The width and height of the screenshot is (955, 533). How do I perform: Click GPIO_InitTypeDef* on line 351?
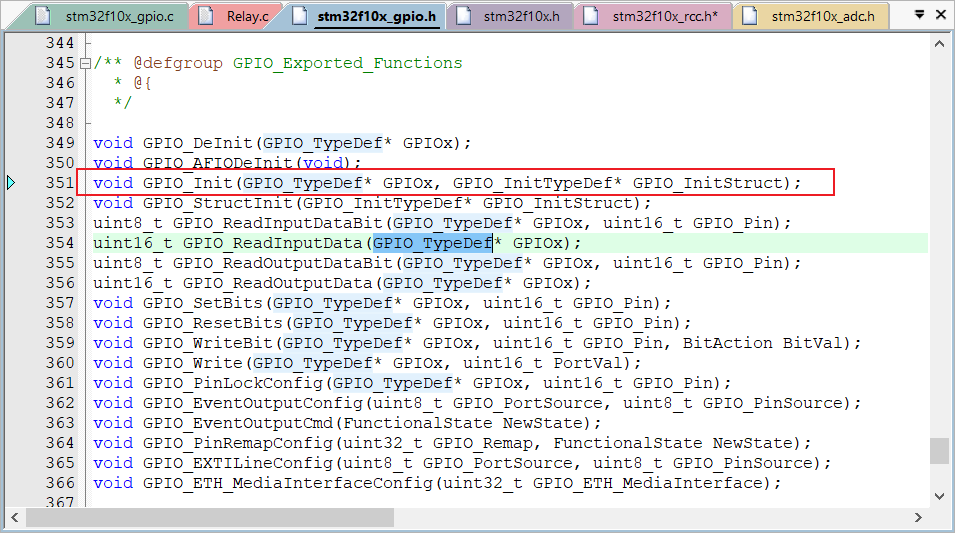click(537, 183)
